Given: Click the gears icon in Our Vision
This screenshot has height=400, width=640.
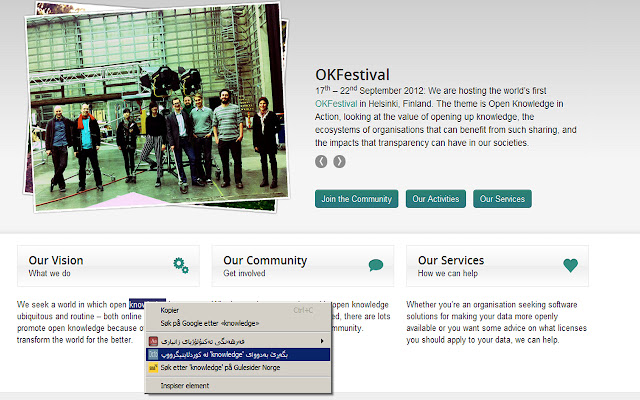Looking at the screenshot, I should (181, 265).
